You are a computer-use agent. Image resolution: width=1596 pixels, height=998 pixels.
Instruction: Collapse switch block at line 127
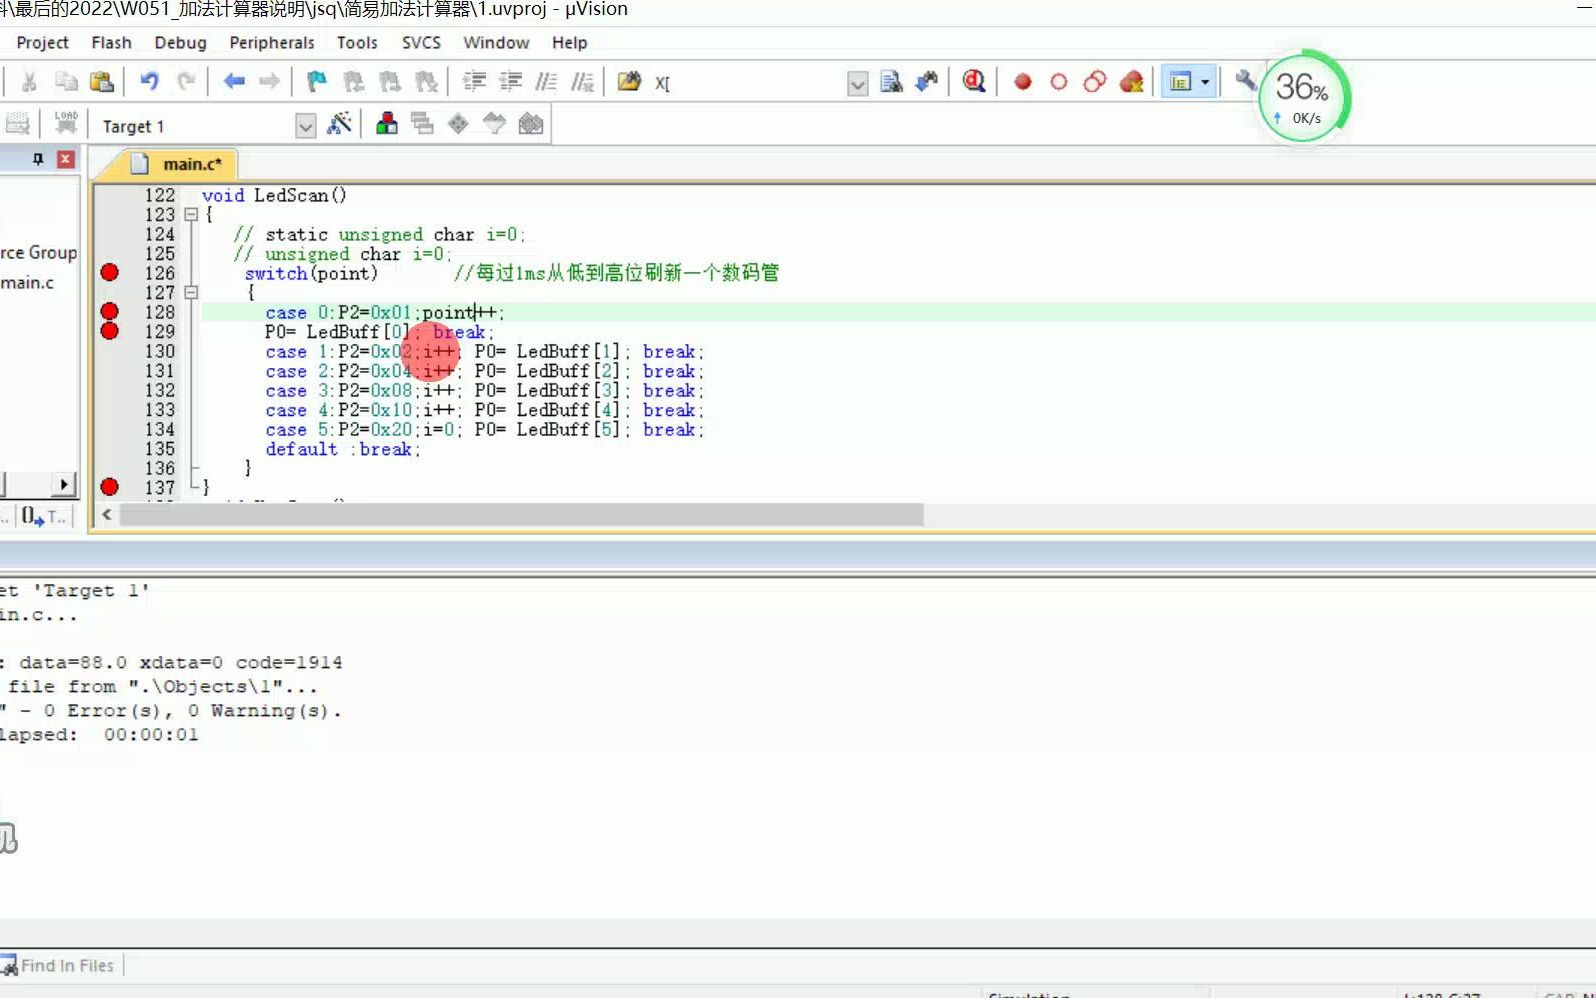(x=191, y=292)
